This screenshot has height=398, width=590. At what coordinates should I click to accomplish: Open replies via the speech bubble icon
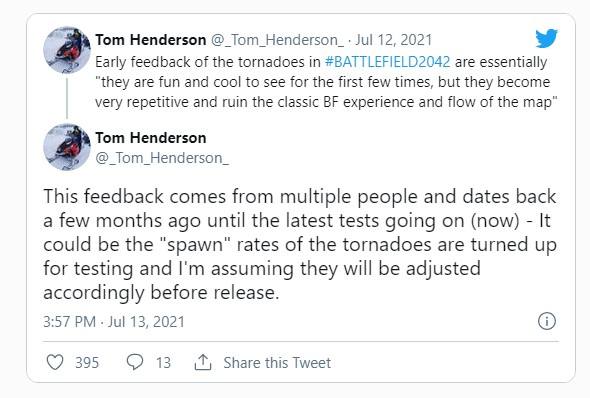(135, 362)
